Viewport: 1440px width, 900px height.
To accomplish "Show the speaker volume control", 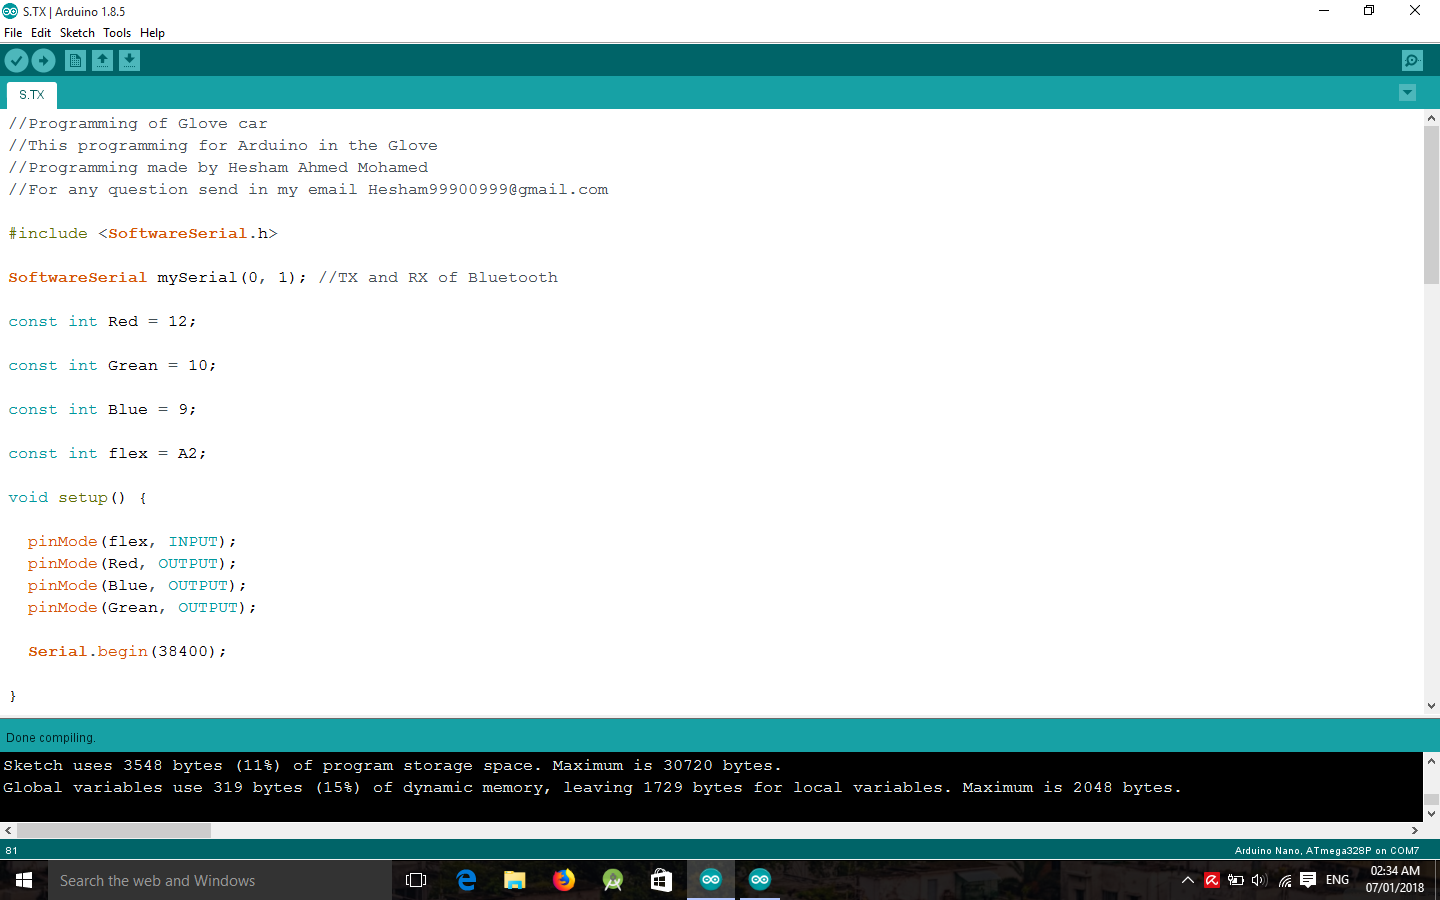I will (x=1259, y=880).
